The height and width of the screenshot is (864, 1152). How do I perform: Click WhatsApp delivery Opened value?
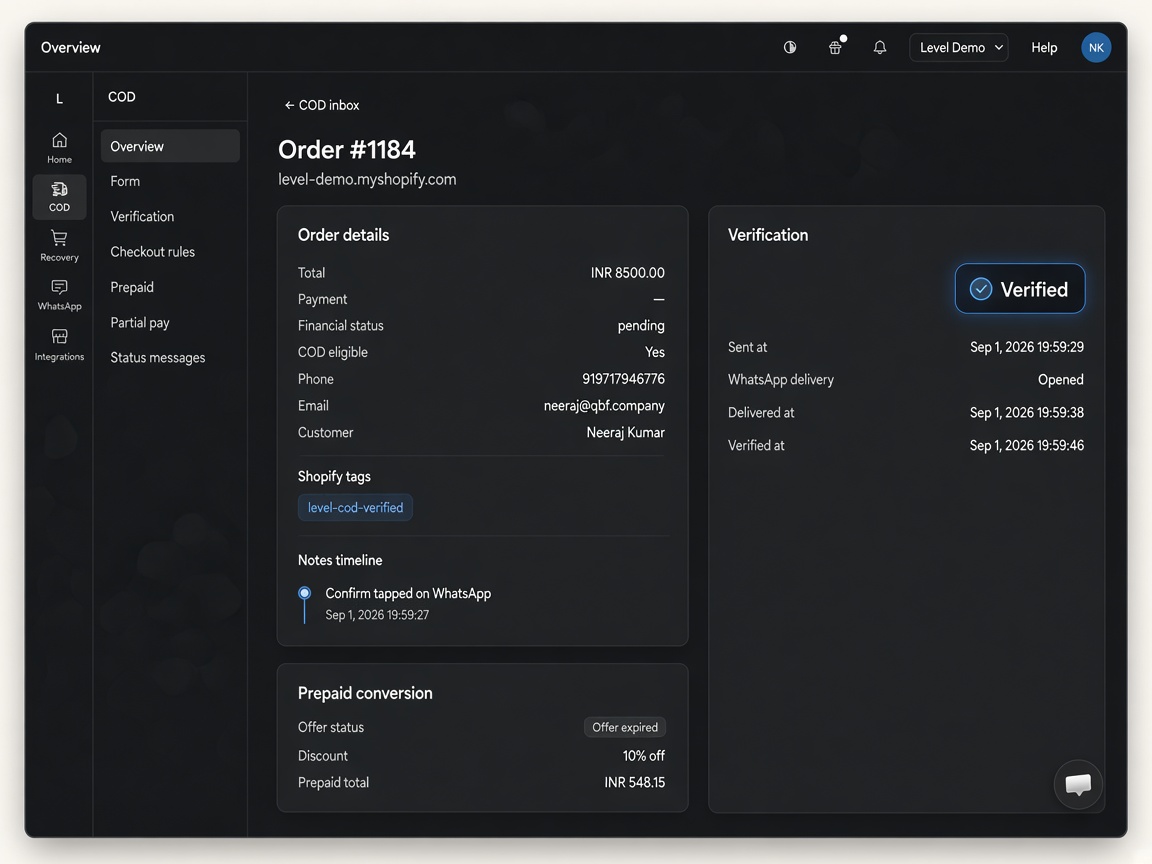coord(1060,380)
